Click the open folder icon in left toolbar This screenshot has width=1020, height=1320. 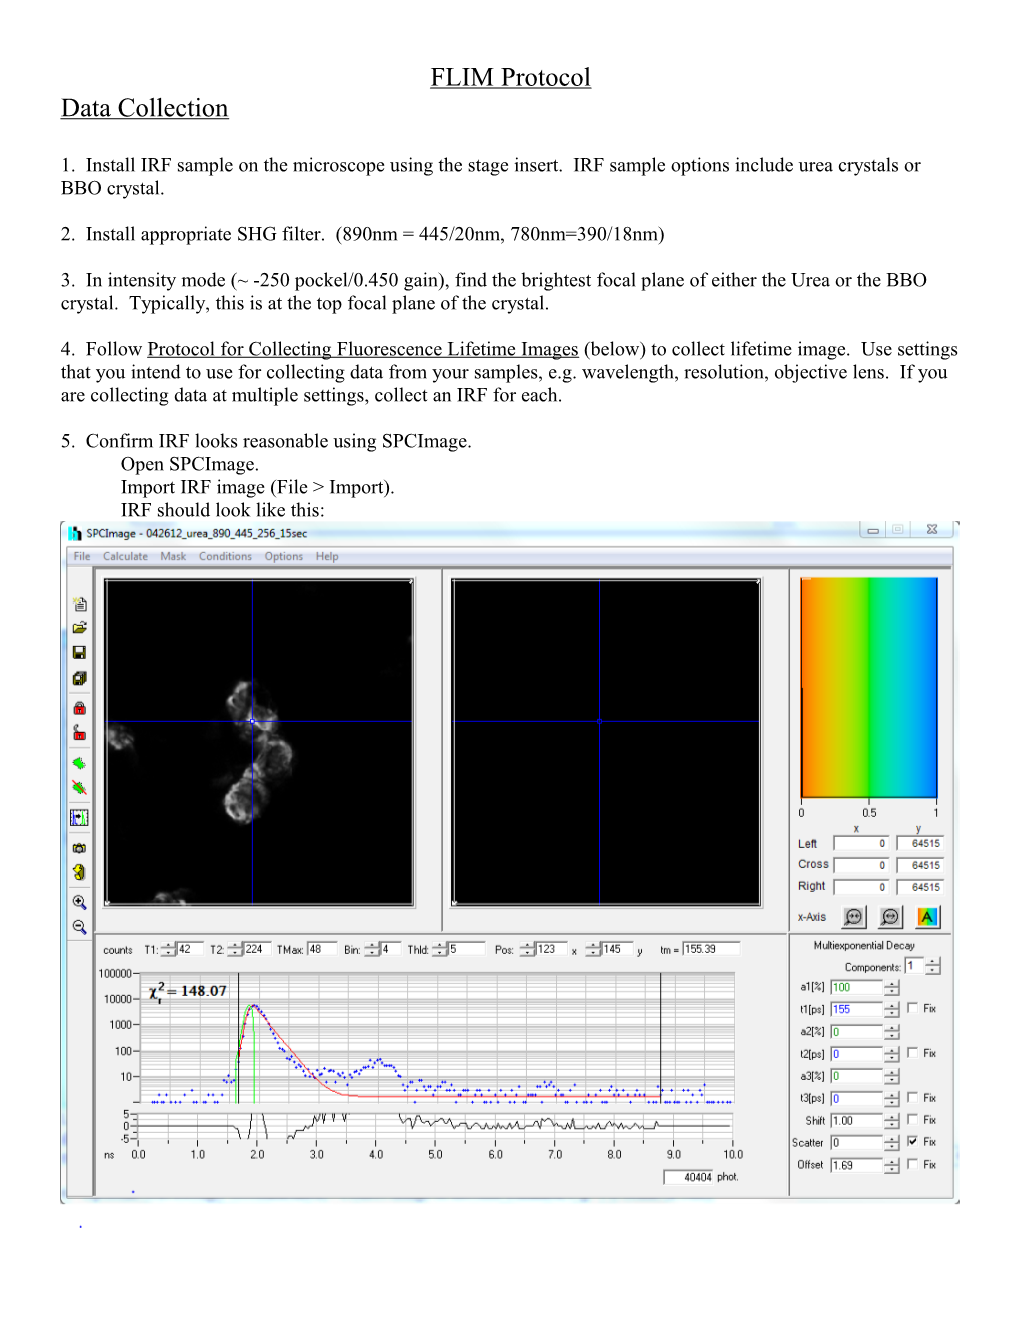click(79, 628)
